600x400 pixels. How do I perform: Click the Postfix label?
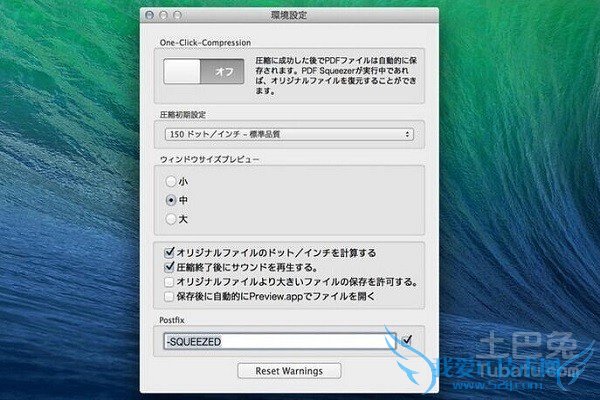tap(172, 320)
